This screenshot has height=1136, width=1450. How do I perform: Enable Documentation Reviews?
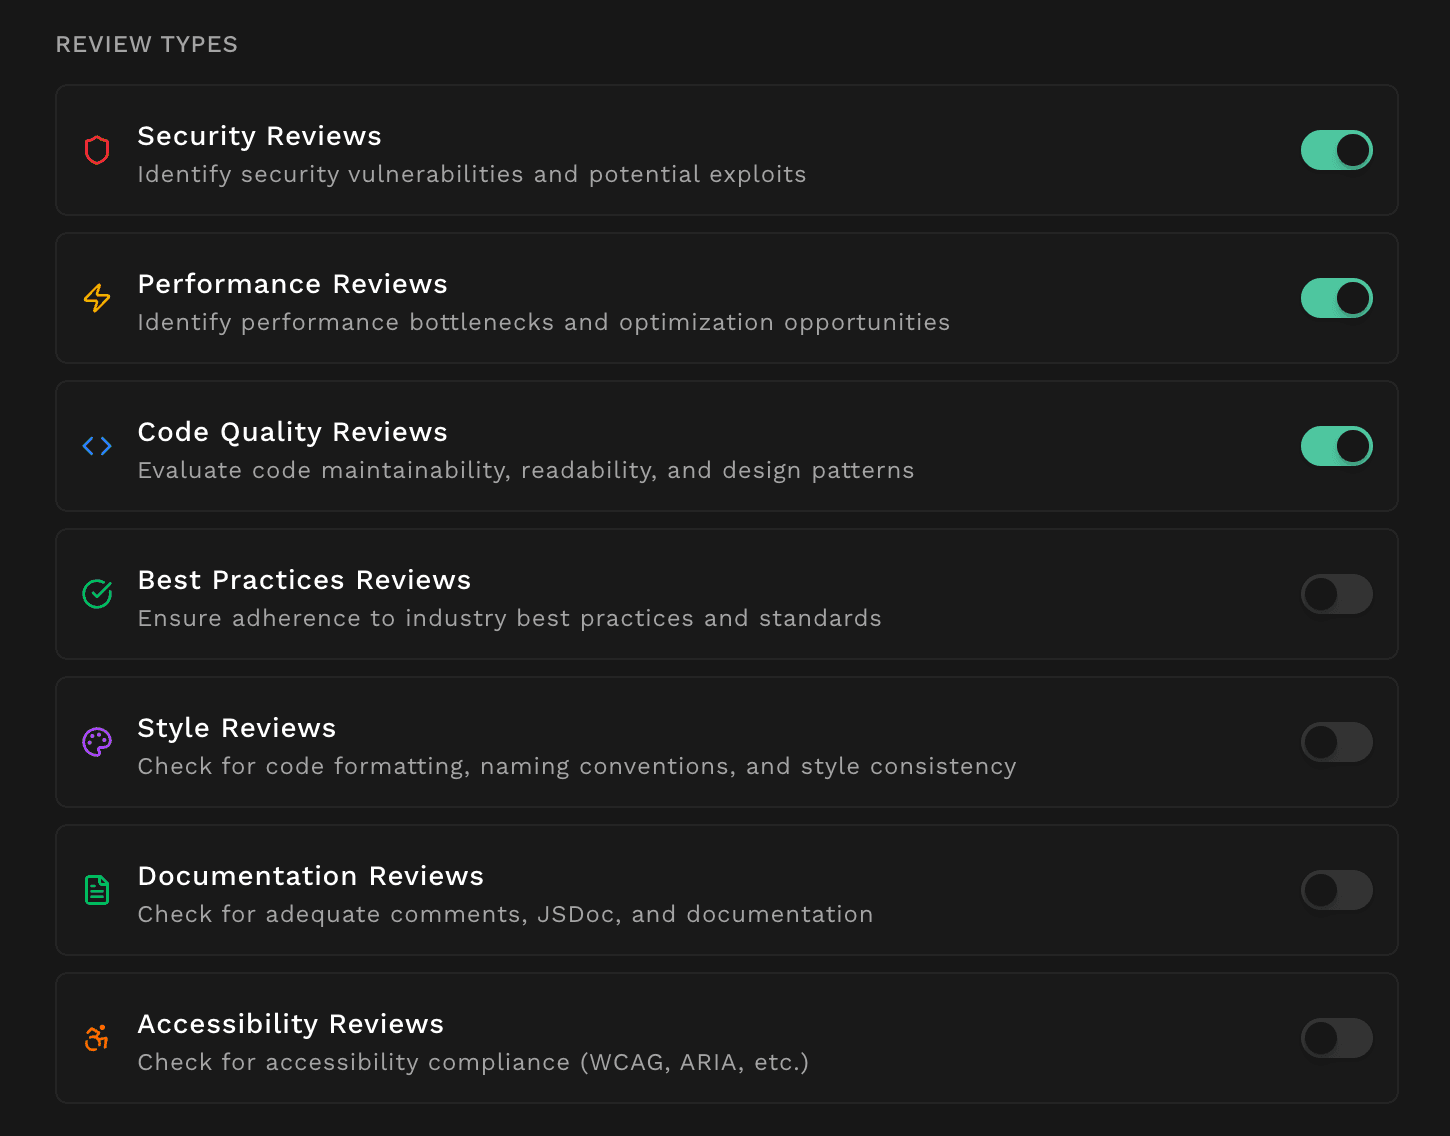tap(1337, 890)
